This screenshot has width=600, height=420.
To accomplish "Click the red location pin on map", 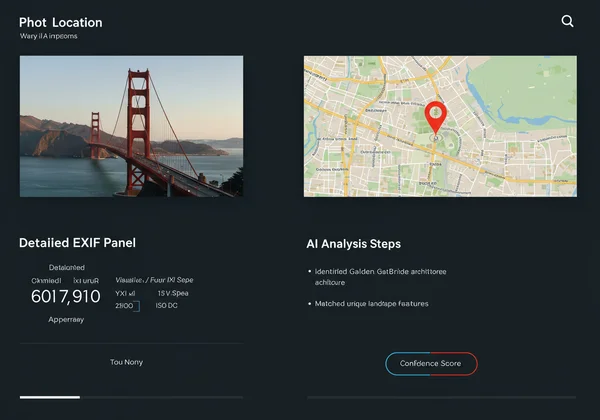I will [x=435, y=117].
